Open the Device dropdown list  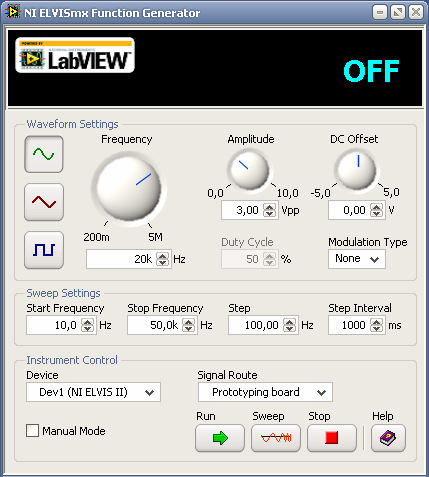click(93, 392)
